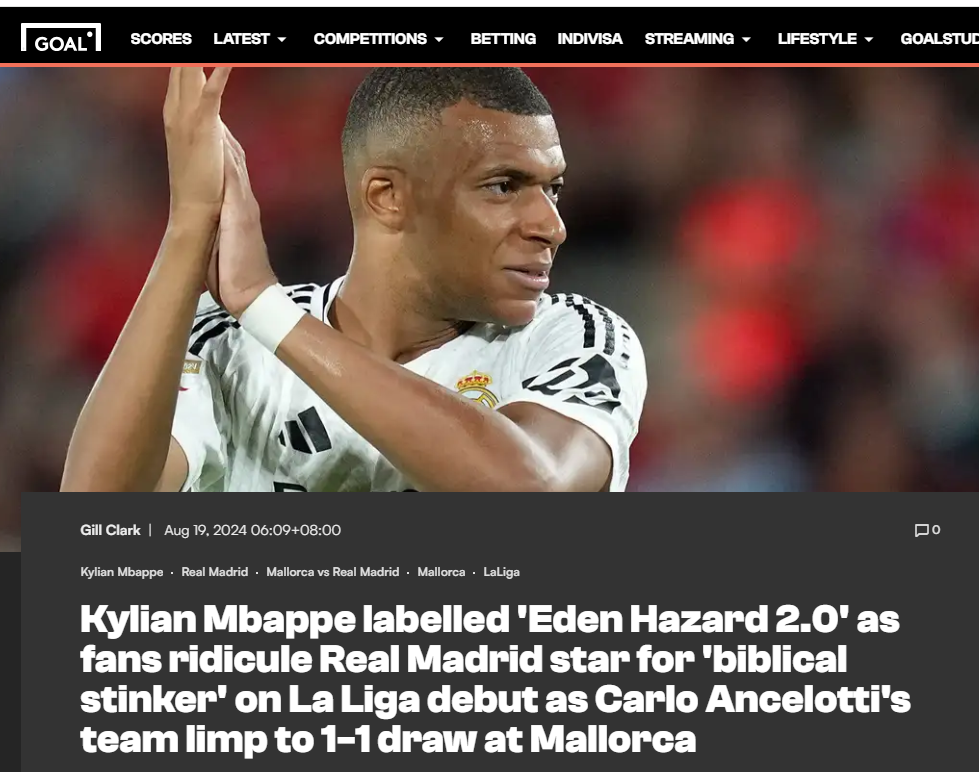This screenshot has height=772, width=979.
Task: Click the Mallorca tag link
Action: (x=441, y=572)
